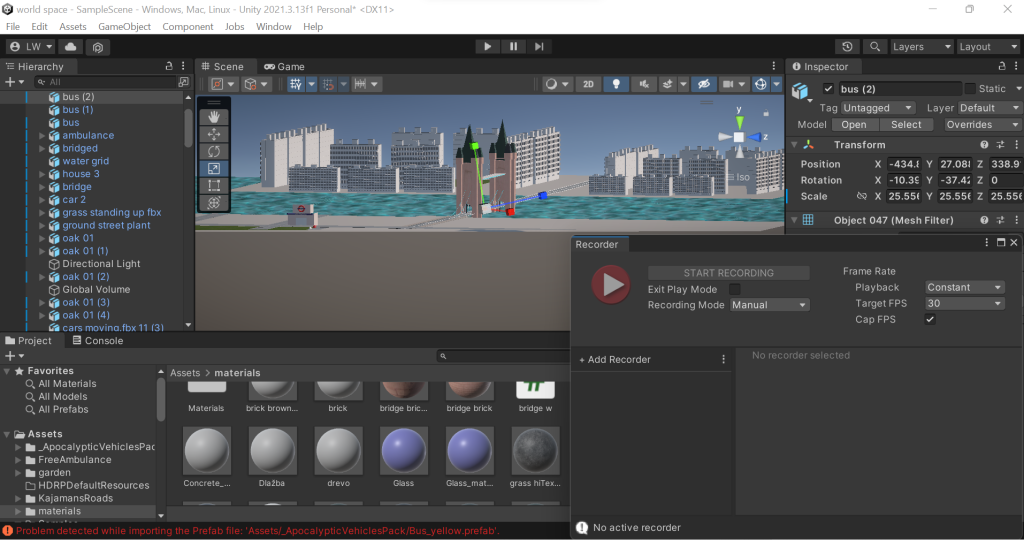
Task: Click Add Recorder button
Action: coord(615,359)
